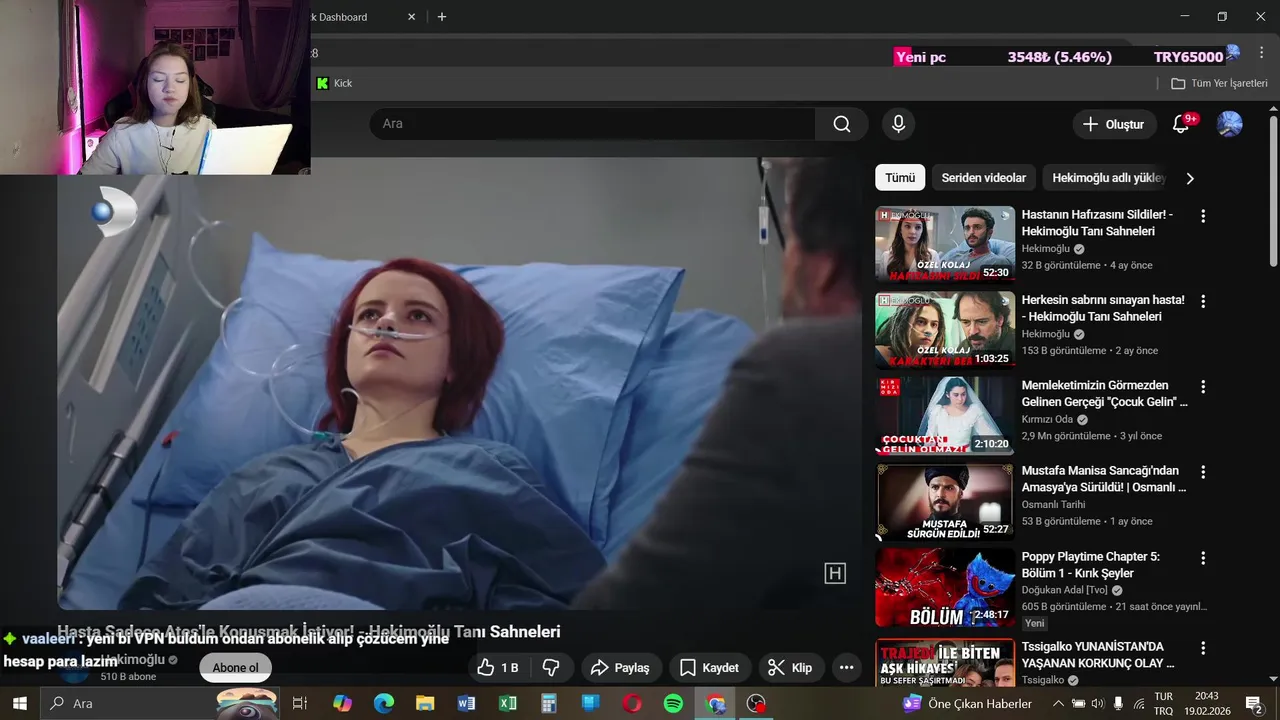
Task: Open Microsoft Word from taskbar
Action: pyautogui.click(x=466, y=703)
